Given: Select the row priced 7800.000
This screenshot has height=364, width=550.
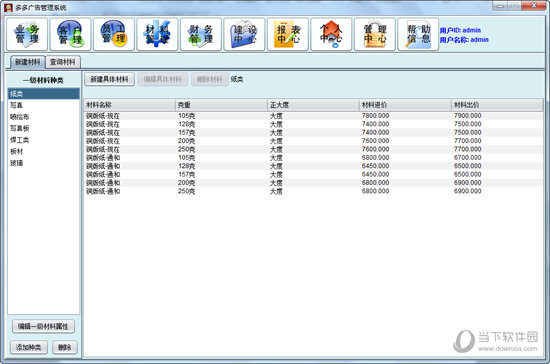Looking at the screenshot, I should tap(313, 116).
